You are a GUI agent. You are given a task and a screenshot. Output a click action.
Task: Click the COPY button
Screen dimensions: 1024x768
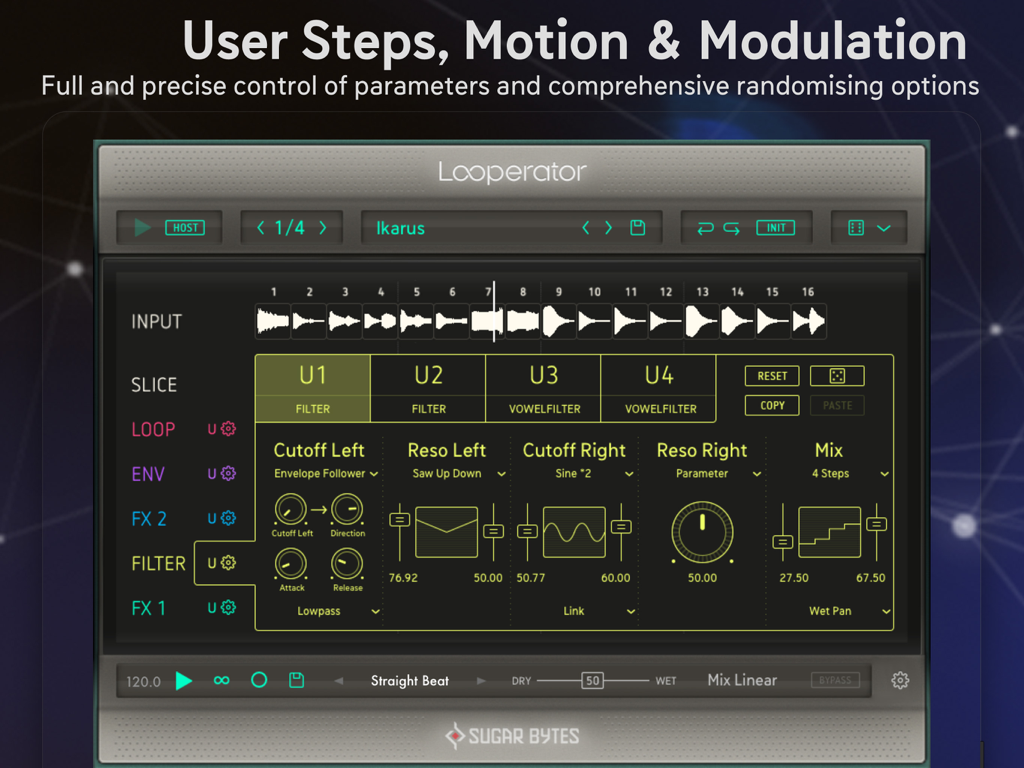coord(771,405)
